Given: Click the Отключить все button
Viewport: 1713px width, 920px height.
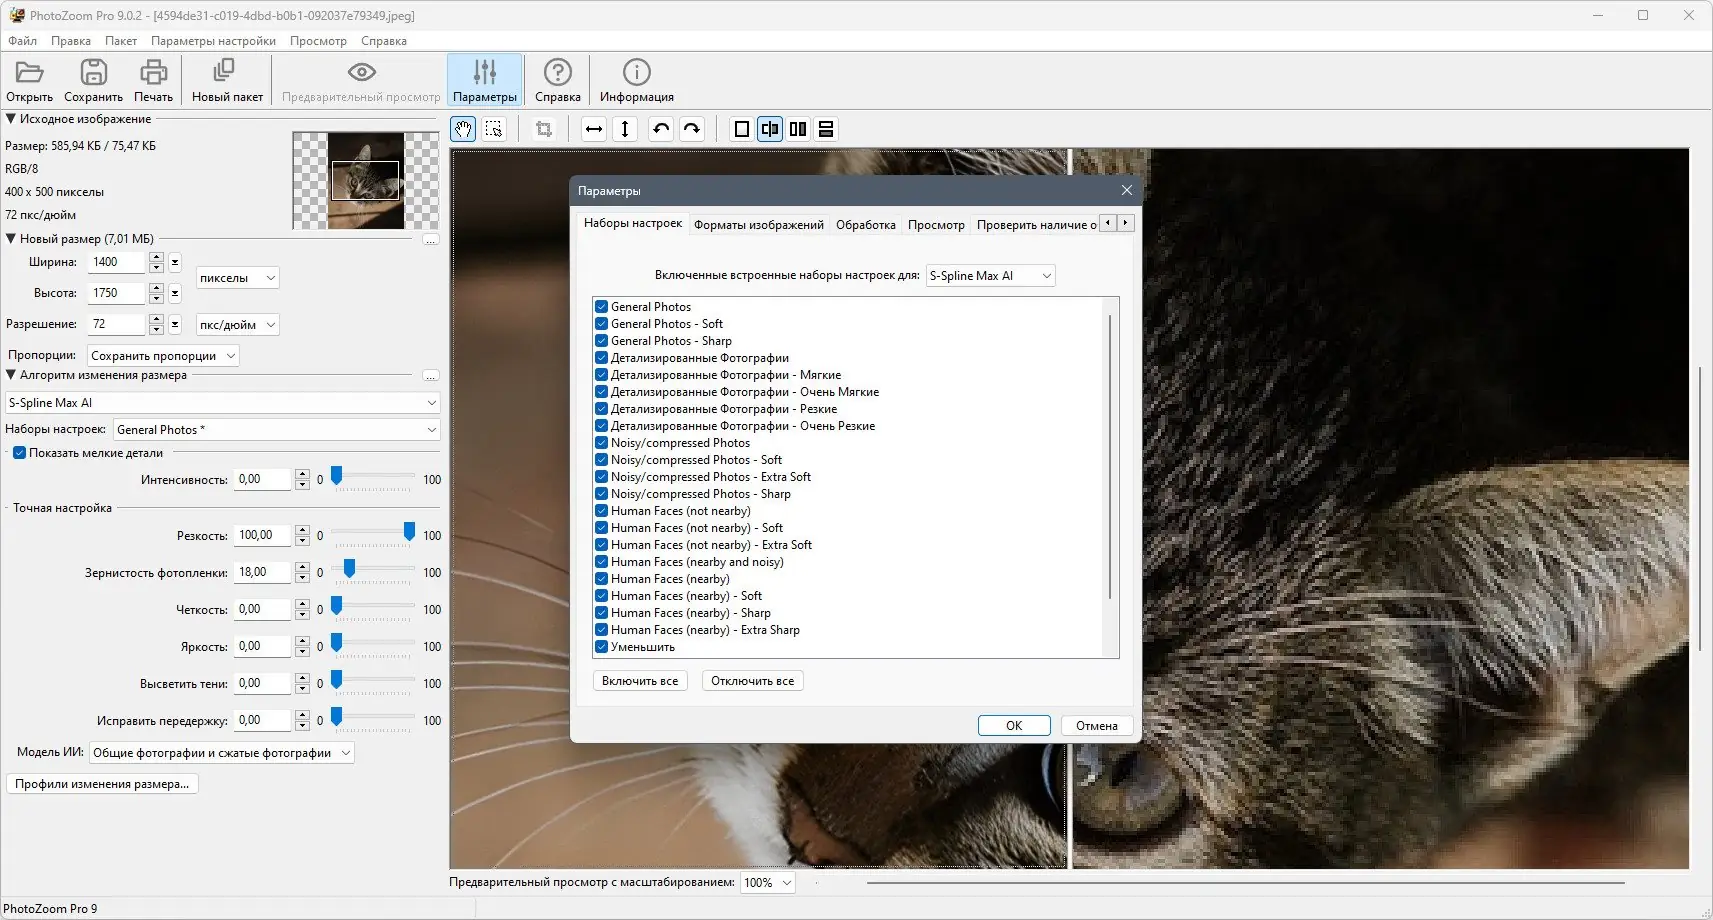Looking at the screenshot, I should tap(752, 680).
